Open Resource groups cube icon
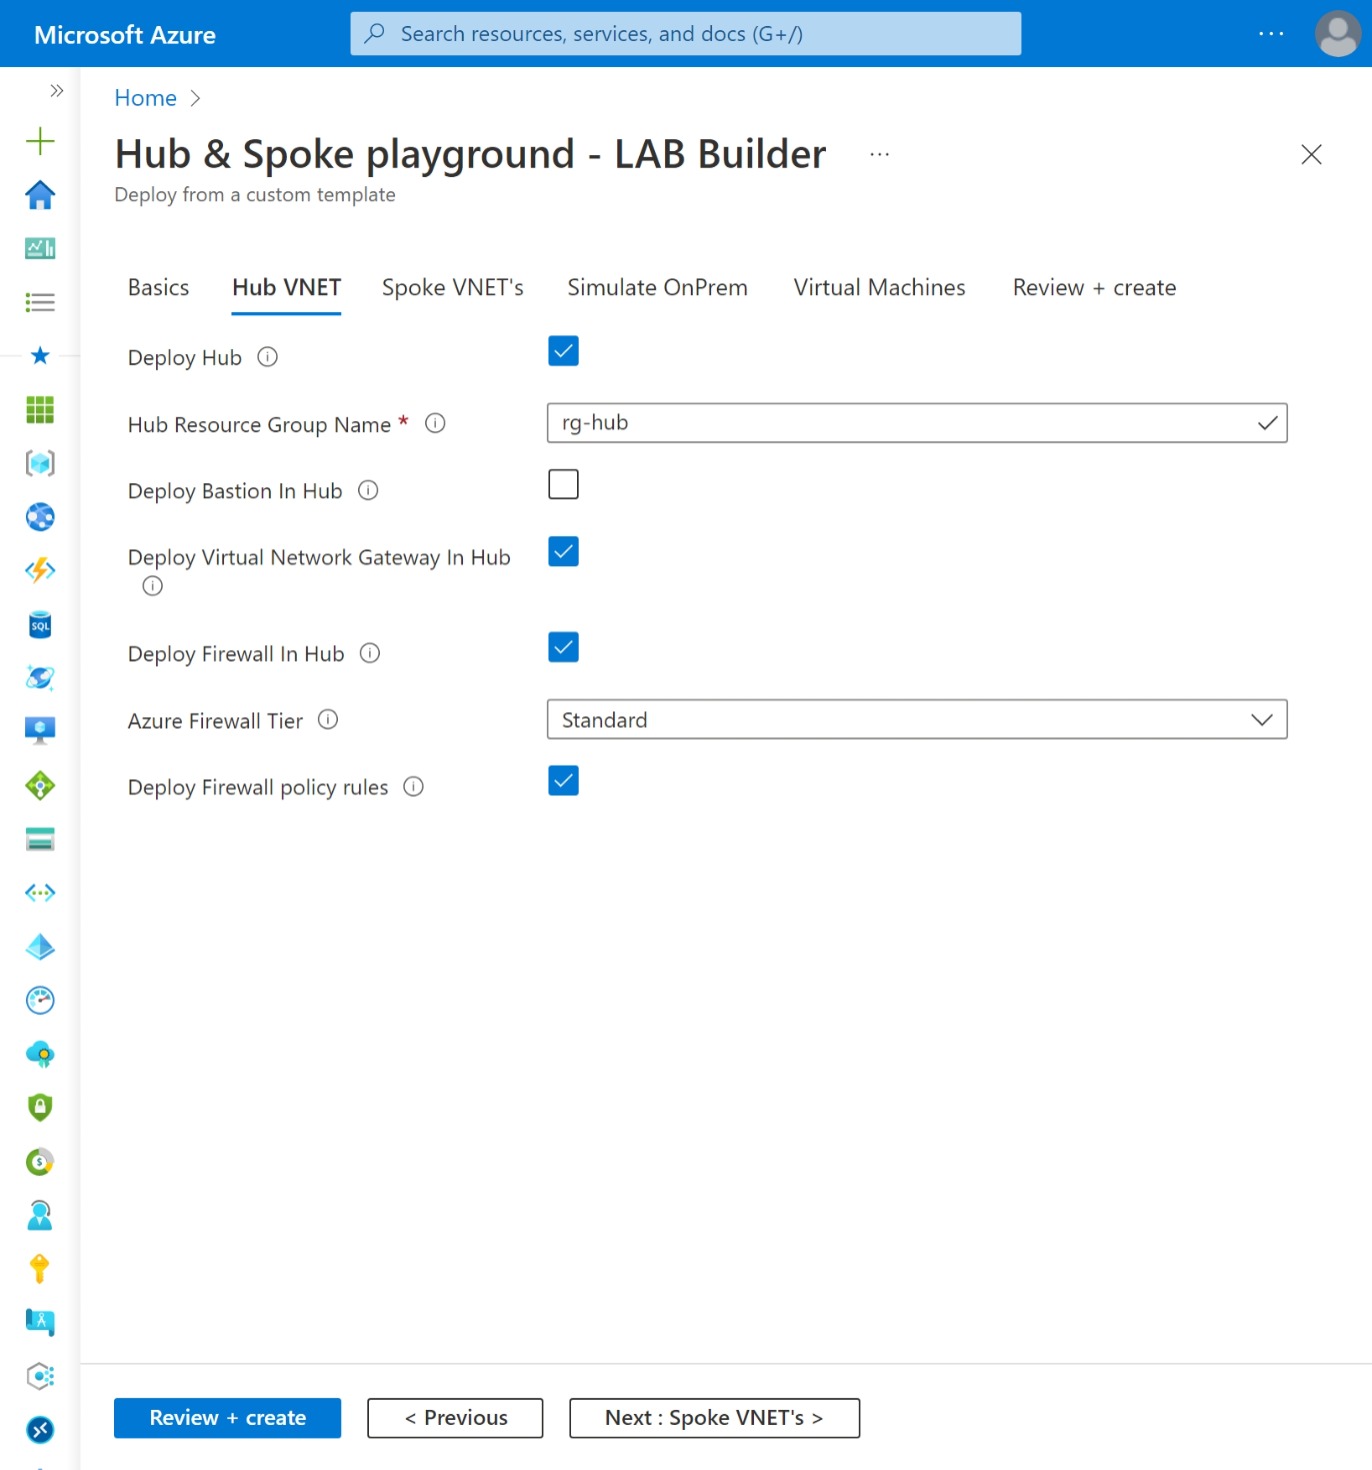The height and width of the screenshot is (1470, 1372). click(40, 463)
